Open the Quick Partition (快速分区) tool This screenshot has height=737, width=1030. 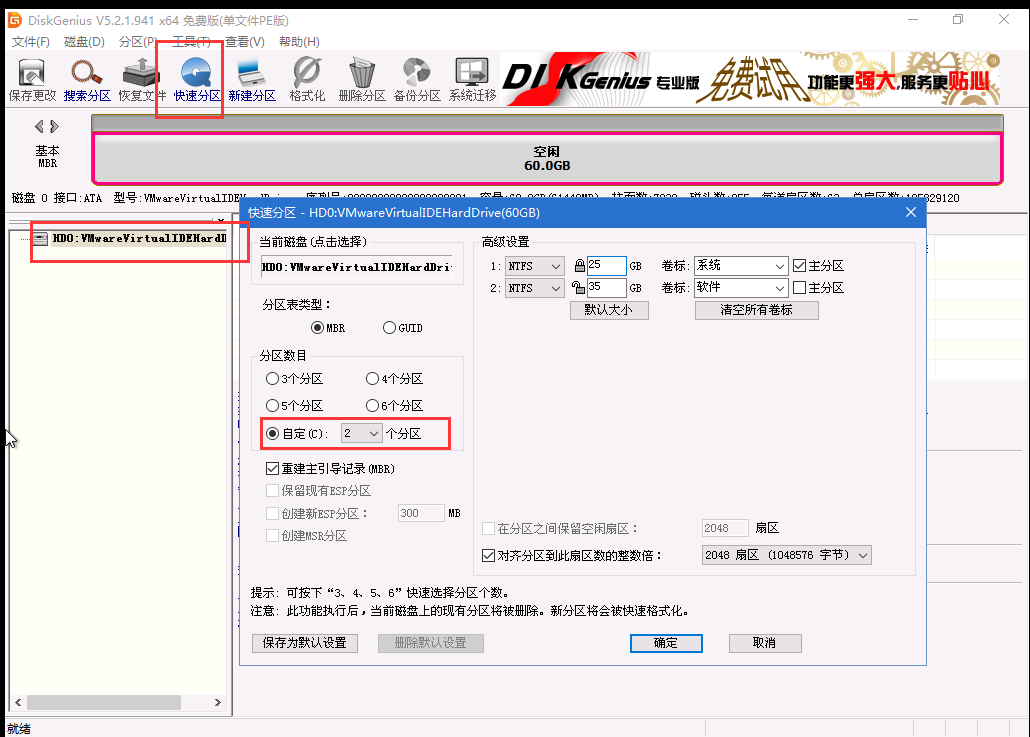[196, 79]
